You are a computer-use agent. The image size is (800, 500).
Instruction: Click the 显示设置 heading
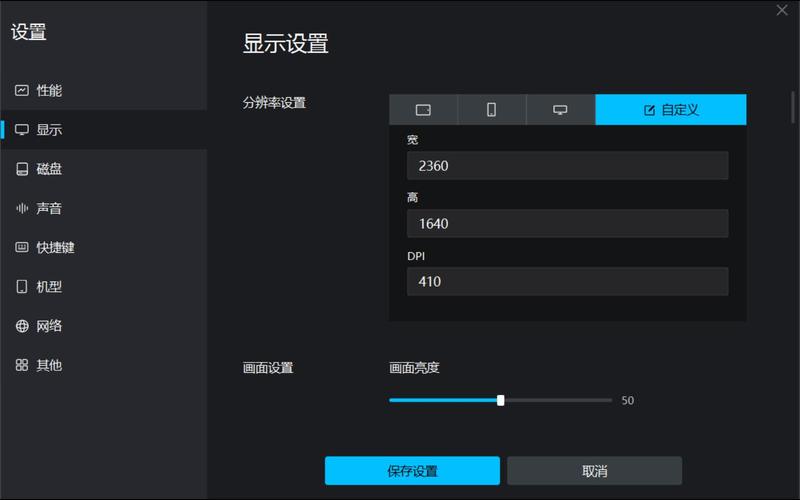pos(285,43)
